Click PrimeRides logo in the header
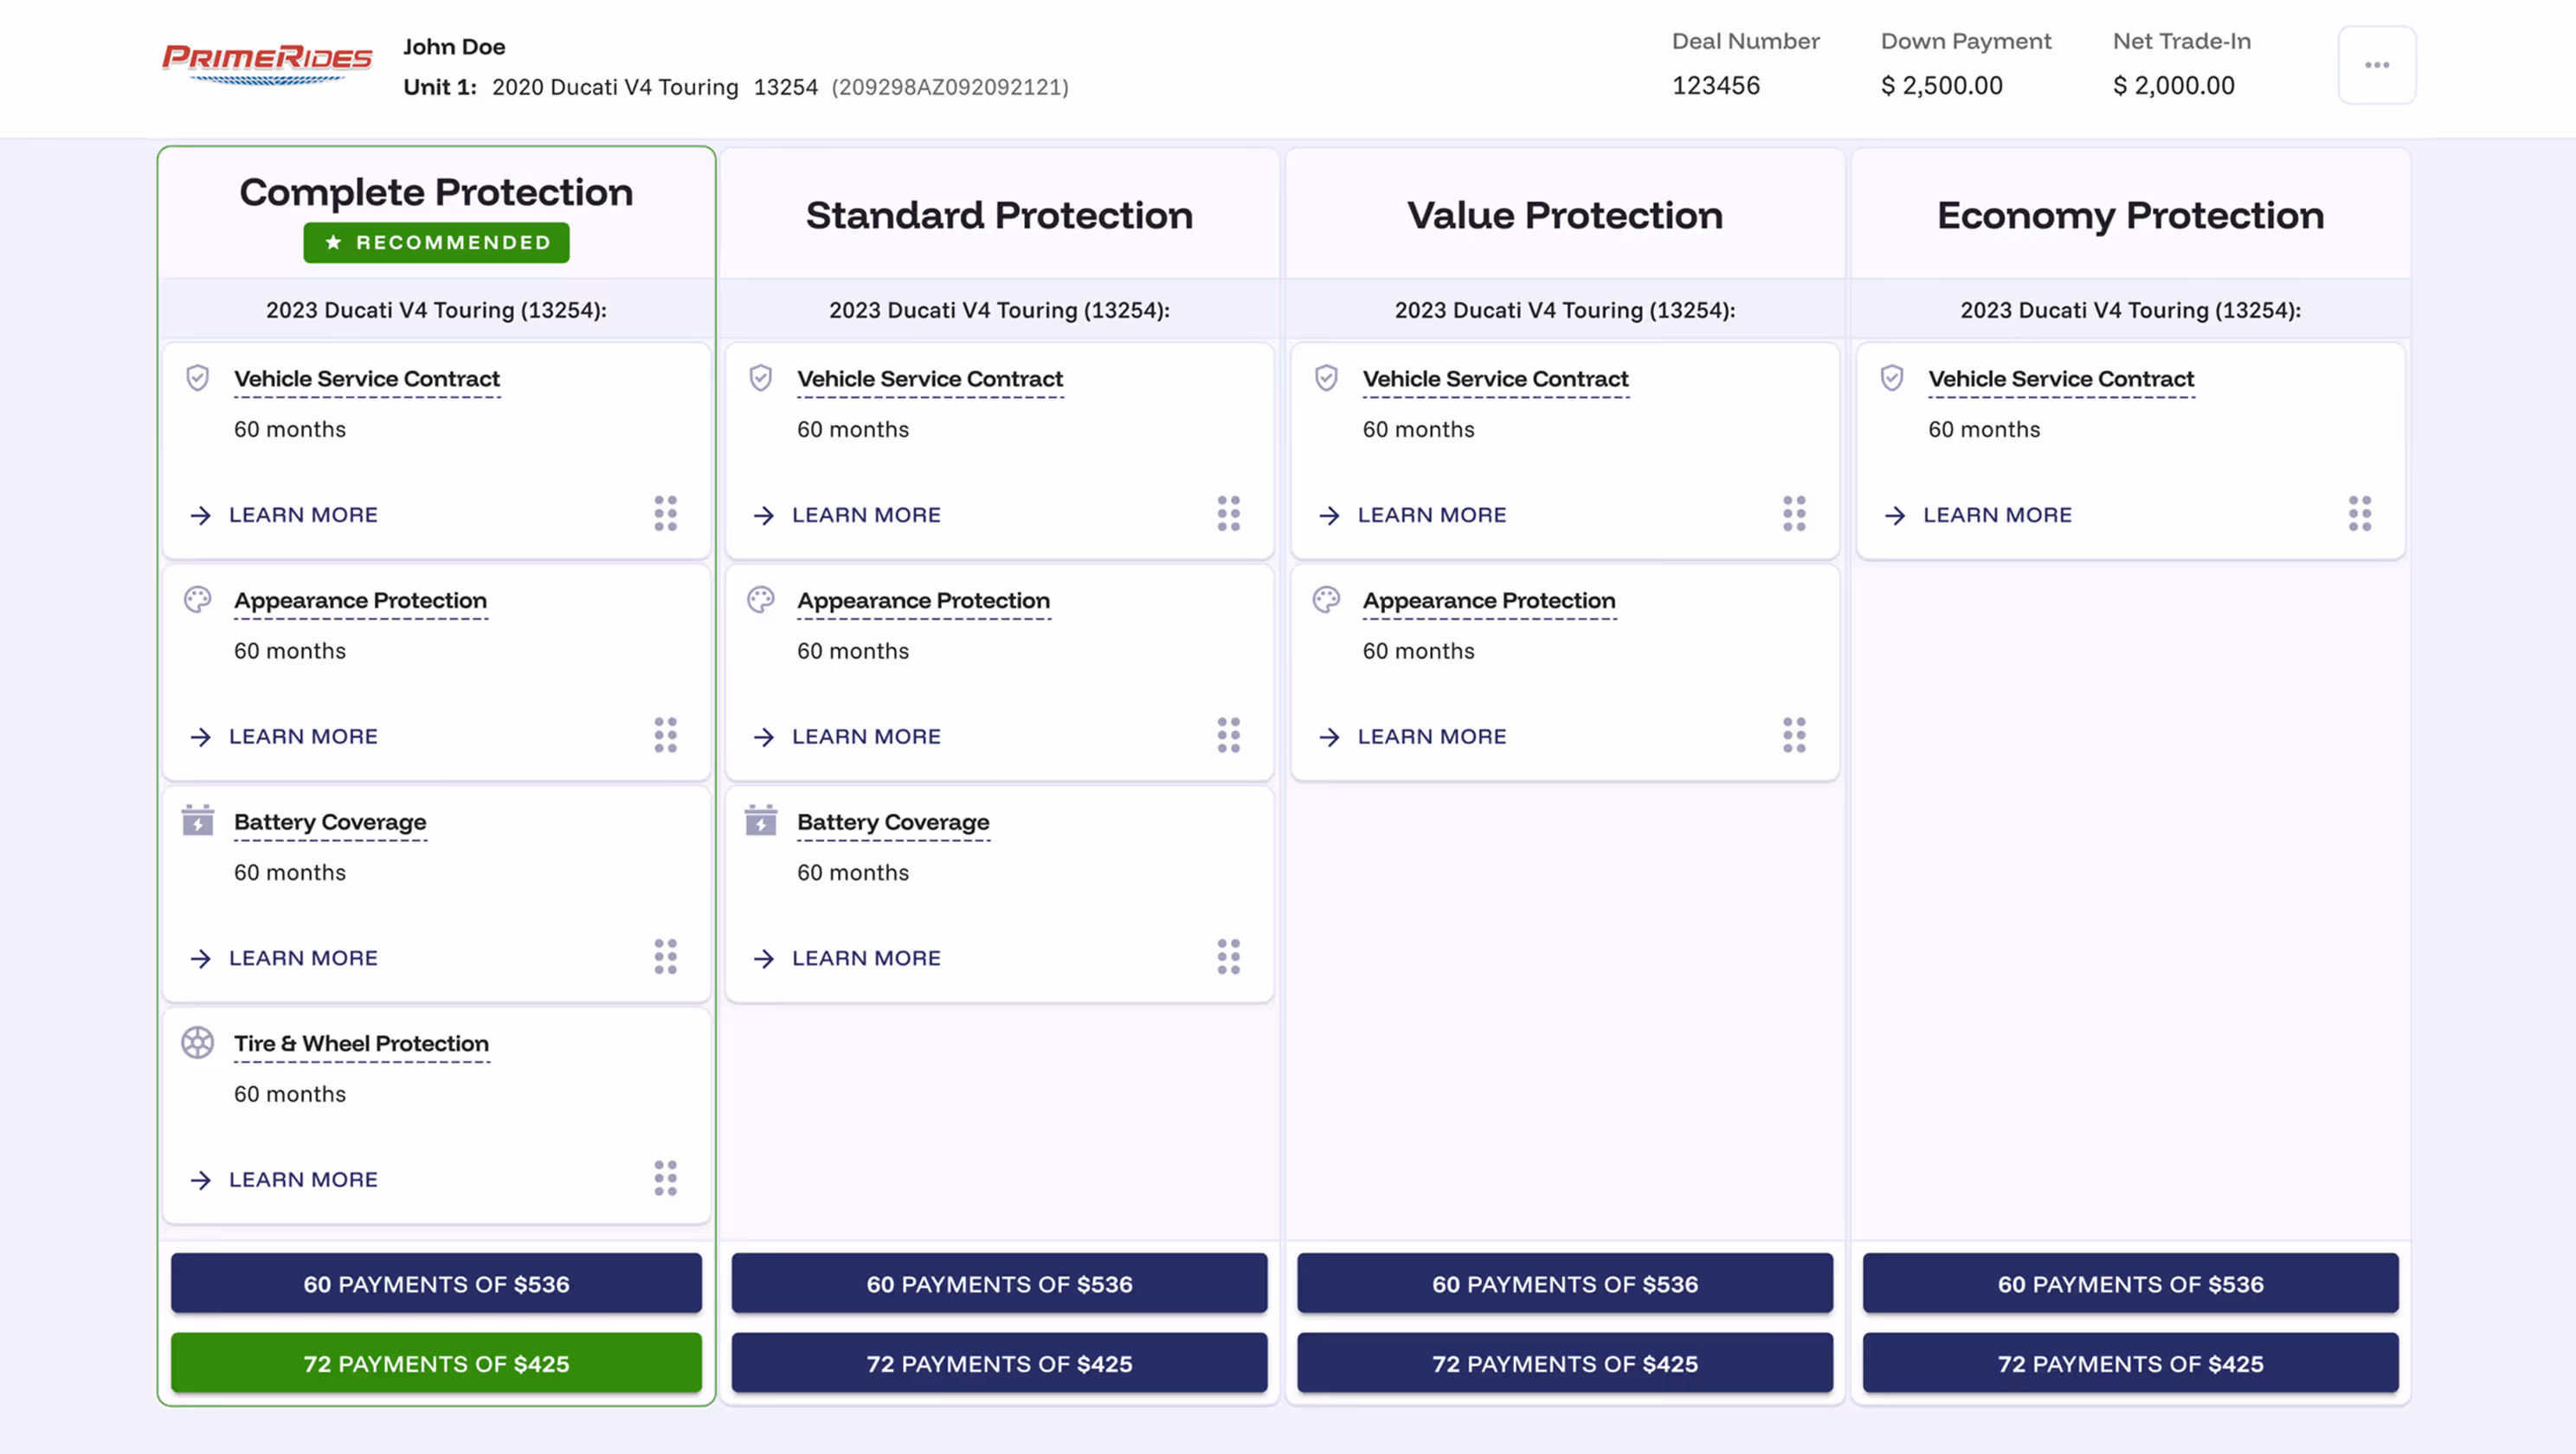This screenshot has height=1454, width=2576. (x=267, y=63)
